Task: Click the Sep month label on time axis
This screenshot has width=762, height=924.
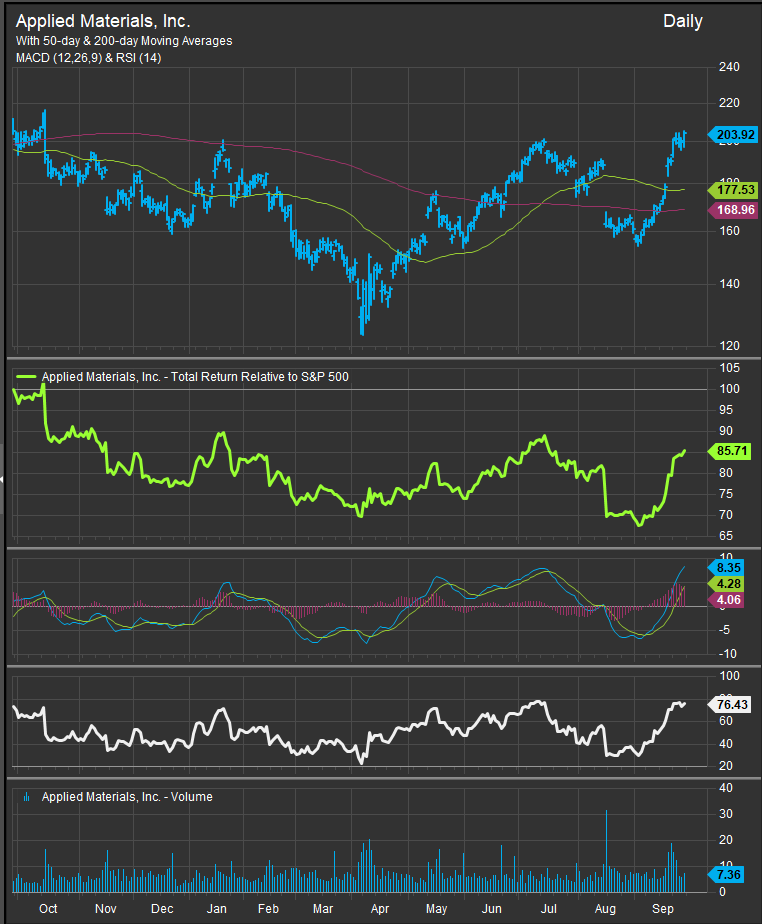Action: 662,910
